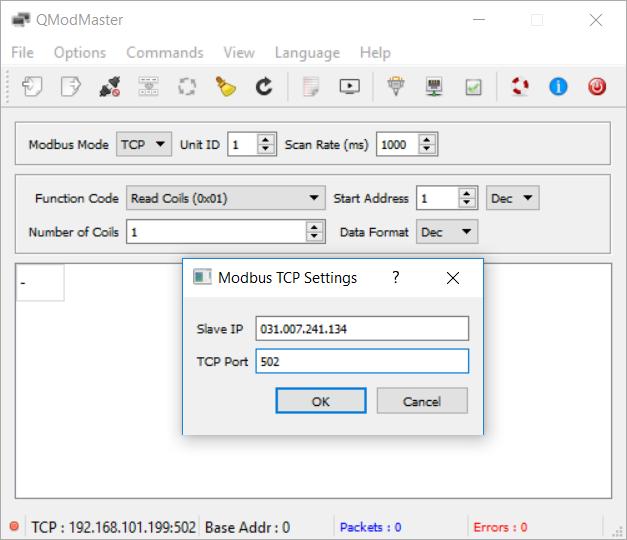This screenshot has height=540, width=627.
Task: Click the Slave IP input field
Action: pos(362,329)
